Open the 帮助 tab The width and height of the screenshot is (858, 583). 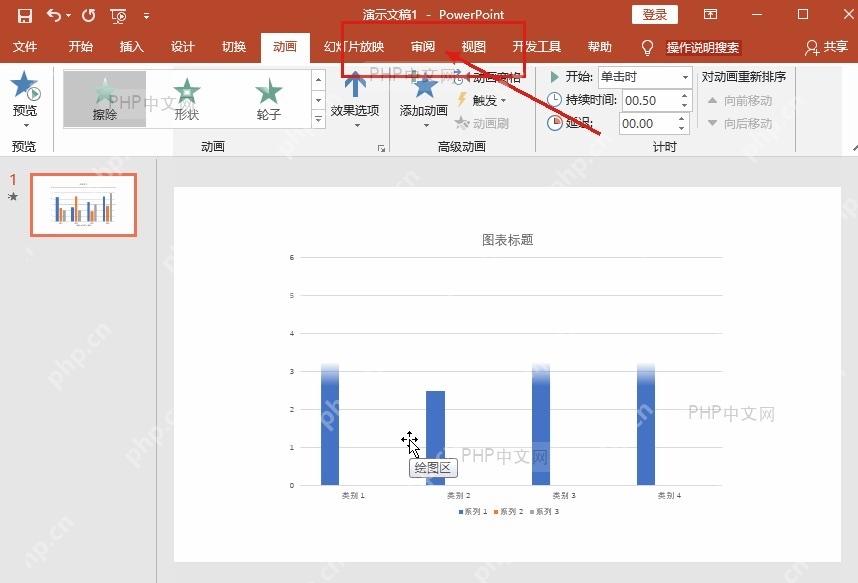click(x=599, y=47)
